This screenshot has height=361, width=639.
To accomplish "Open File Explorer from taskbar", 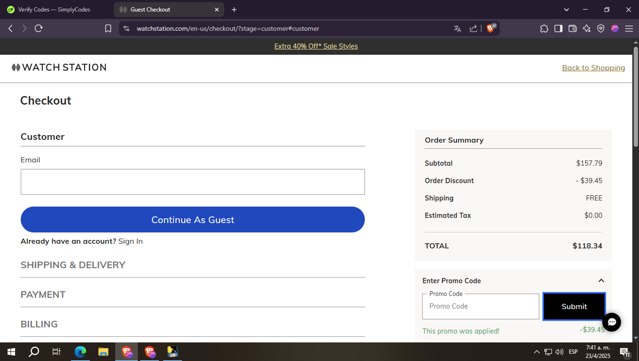I will 103,352.
